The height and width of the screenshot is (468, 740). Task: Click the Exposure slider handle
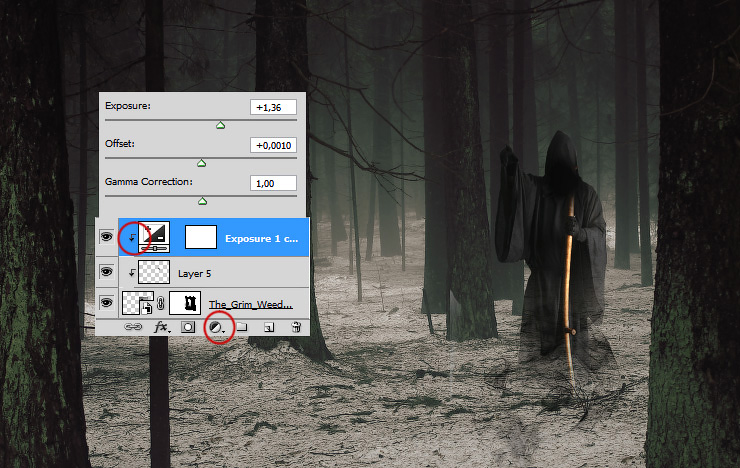[220, 125]
